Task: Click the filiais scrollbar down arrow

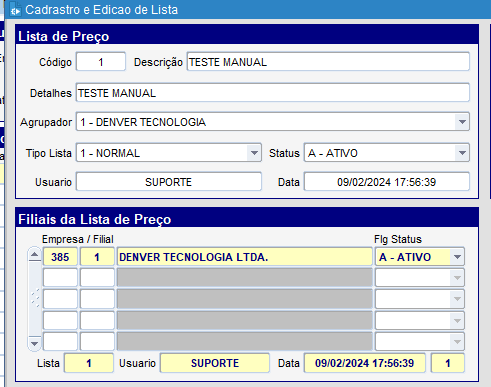Action: tap(34, 343)
